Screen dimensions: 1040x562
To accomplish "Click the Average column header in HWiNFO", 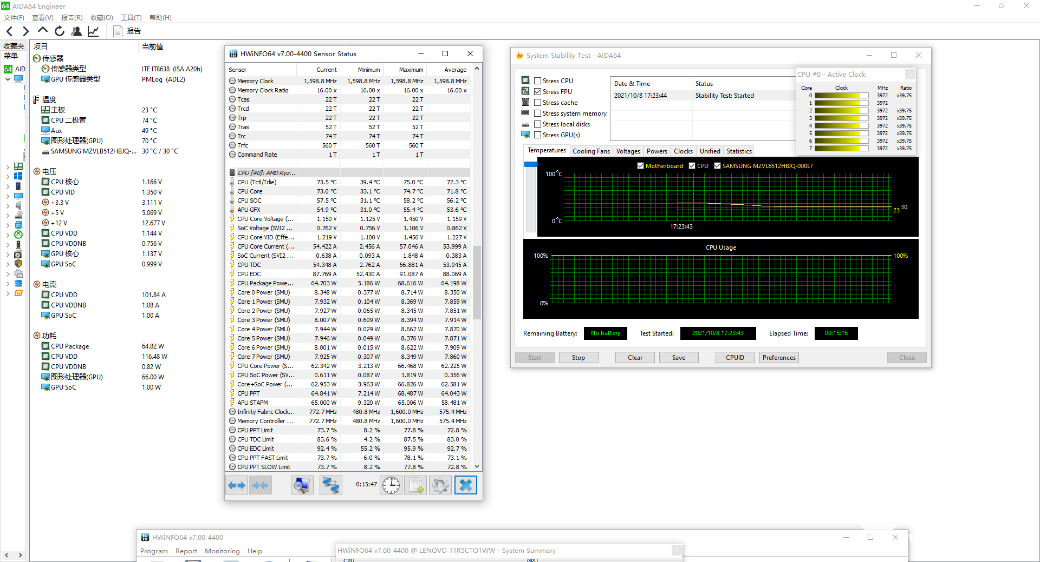I will point(449,70).
